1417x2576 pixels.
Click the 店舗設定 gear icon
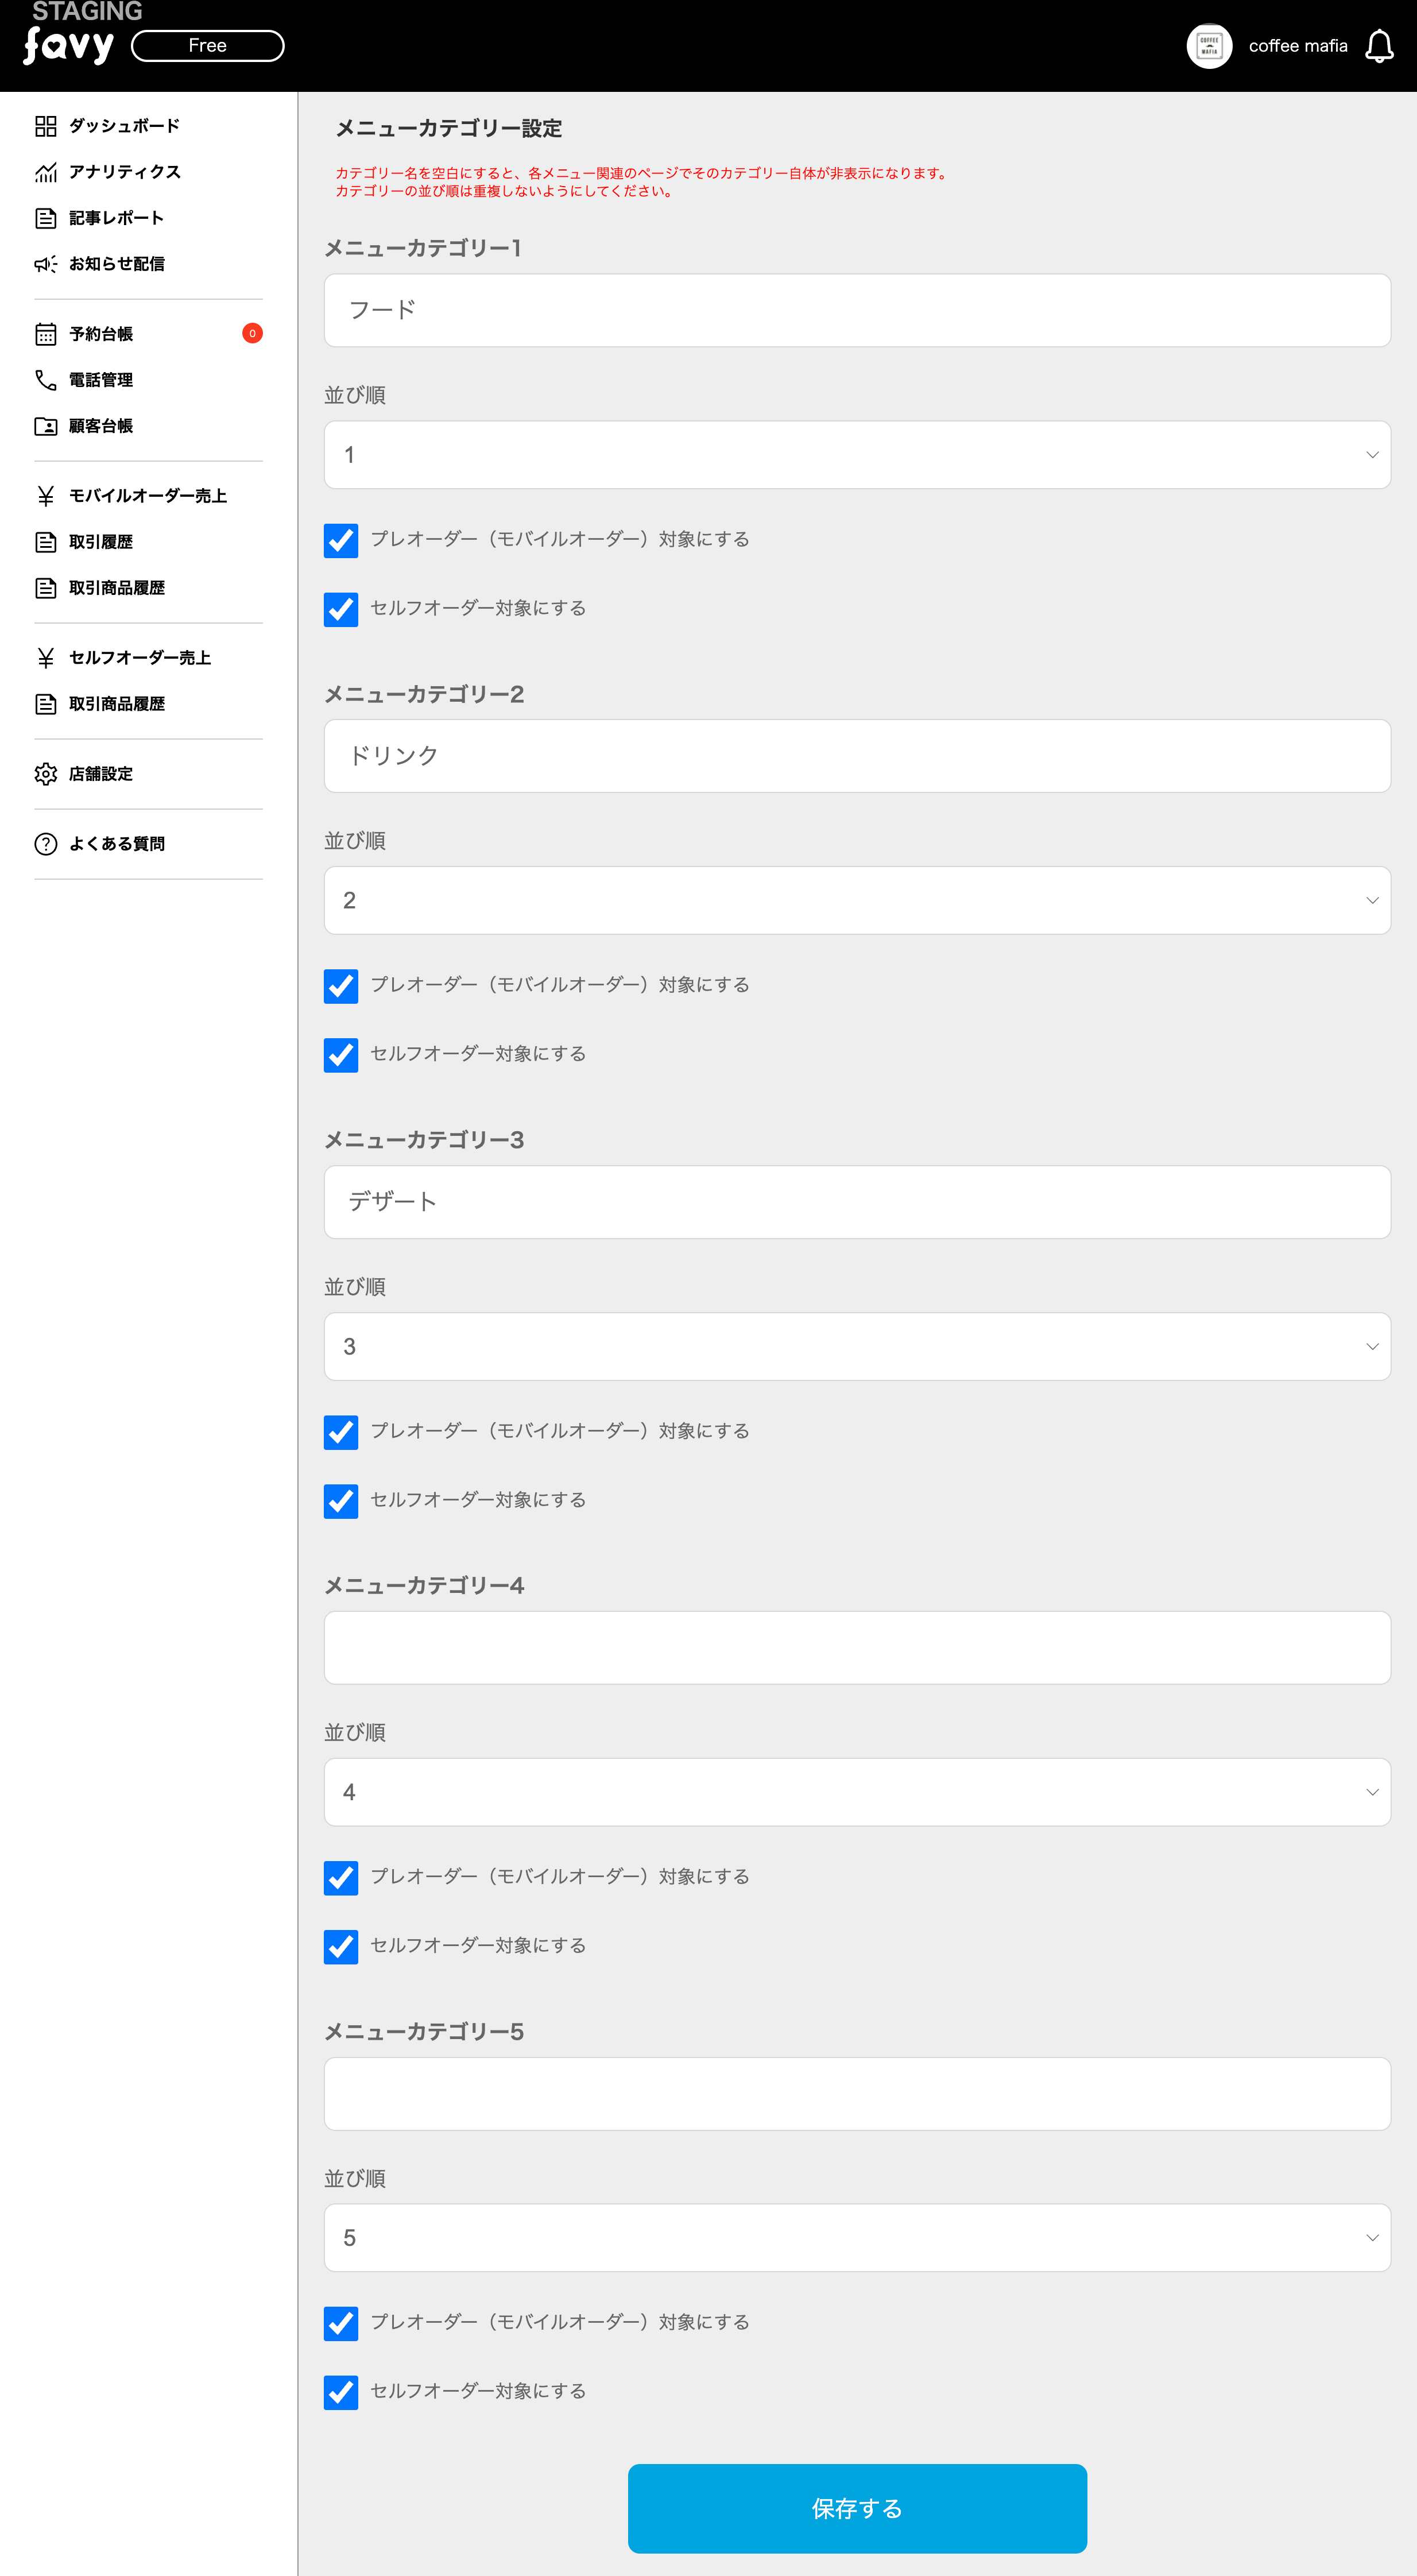[46, 774]
